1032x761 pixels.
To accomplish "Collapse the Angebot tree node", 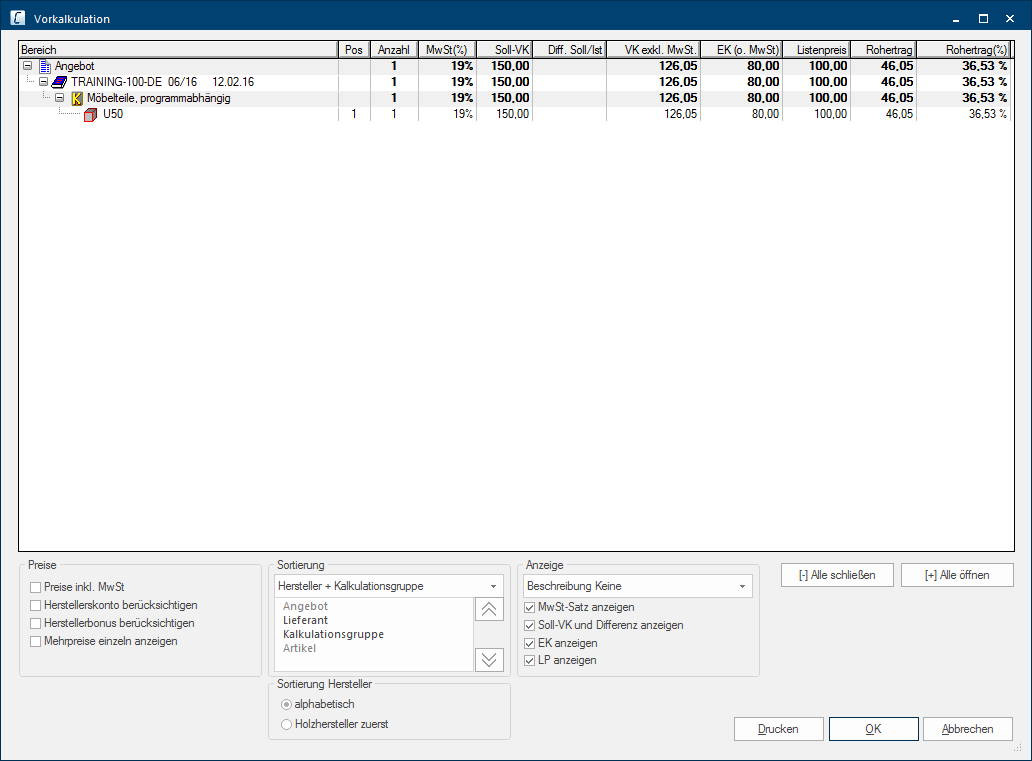I will [28, 66].
